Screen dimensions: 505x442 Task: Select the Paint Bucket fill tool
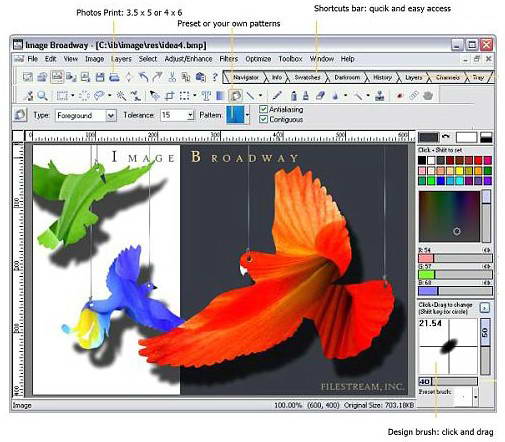236,96
